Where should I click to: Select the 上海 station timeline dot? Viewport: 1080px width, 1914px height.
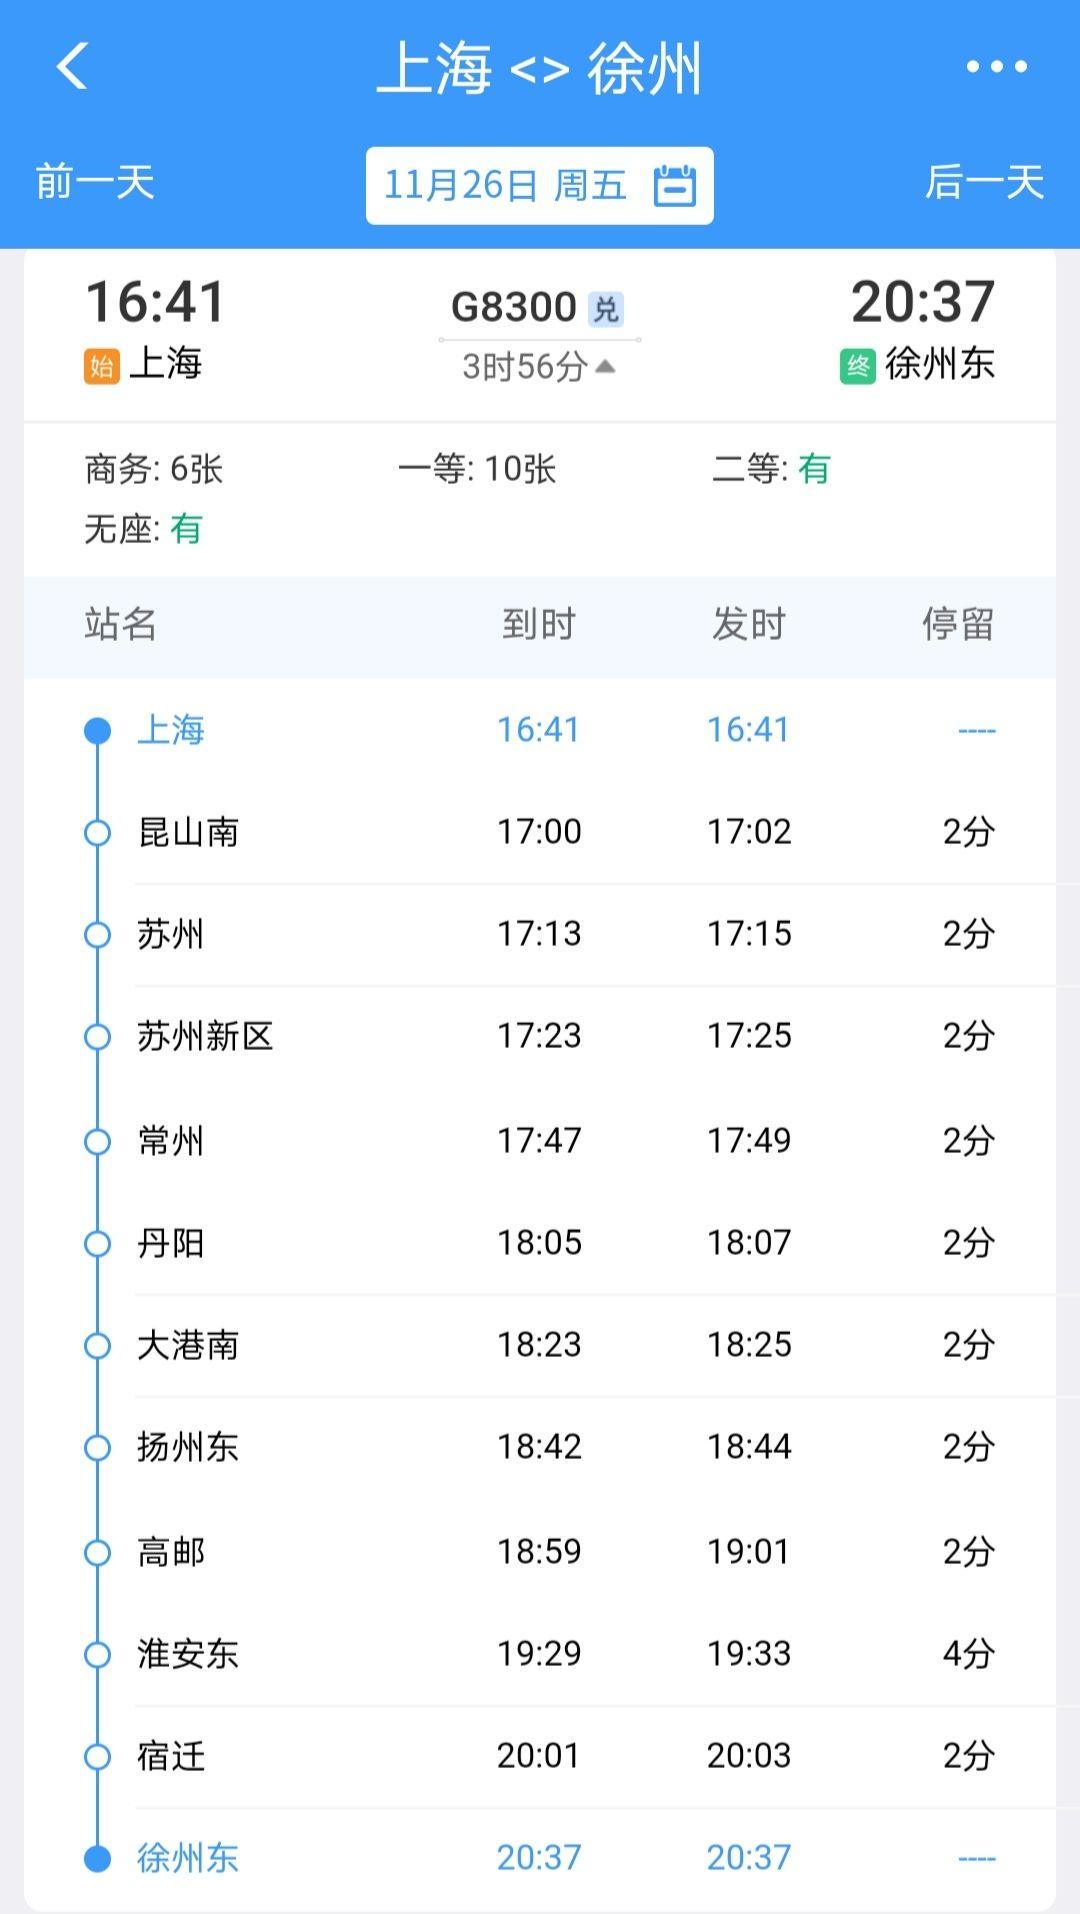(97, 731)
